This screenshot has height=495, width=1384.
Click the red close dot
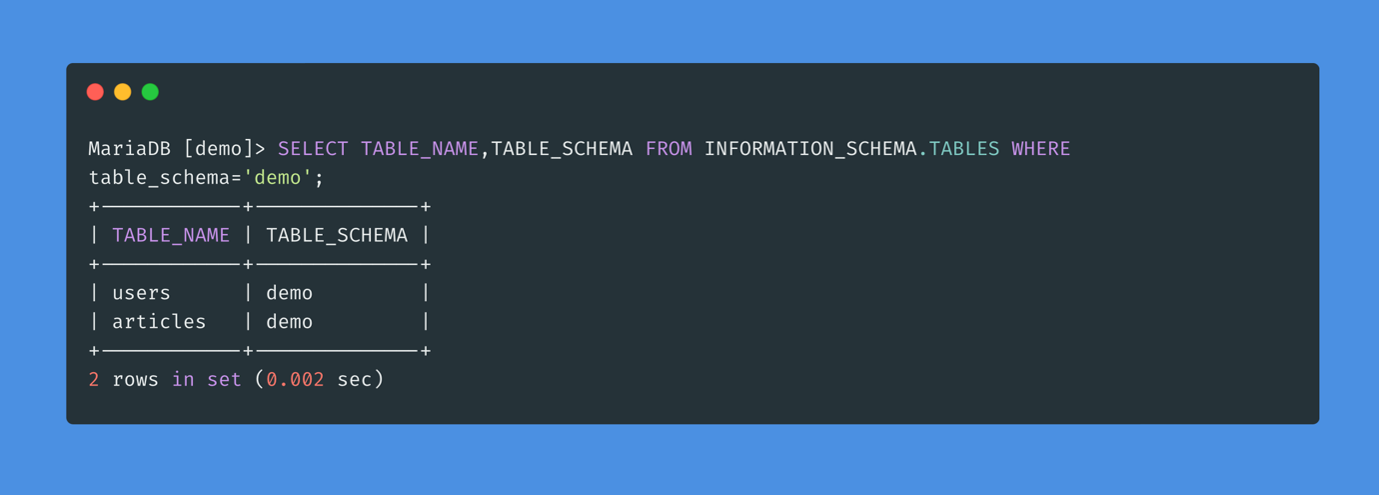point(95,92)
